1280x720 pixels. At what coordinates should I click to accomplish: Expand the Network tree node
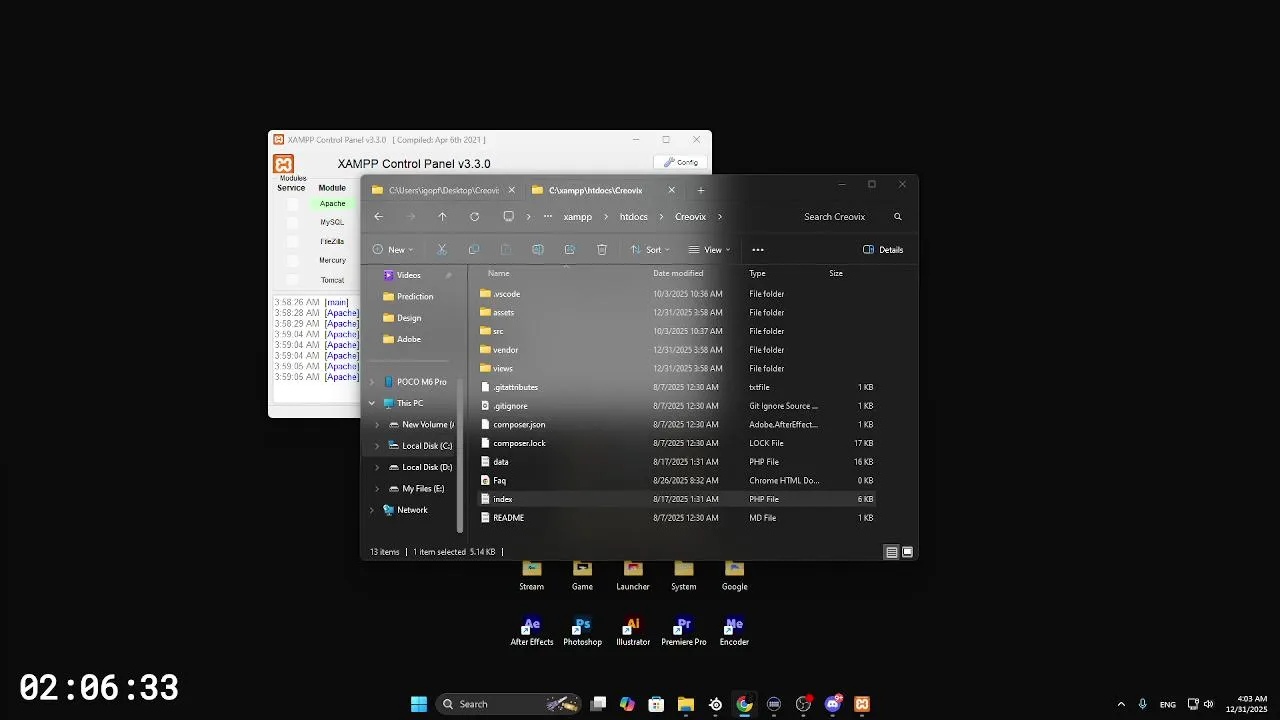(372, 510)
